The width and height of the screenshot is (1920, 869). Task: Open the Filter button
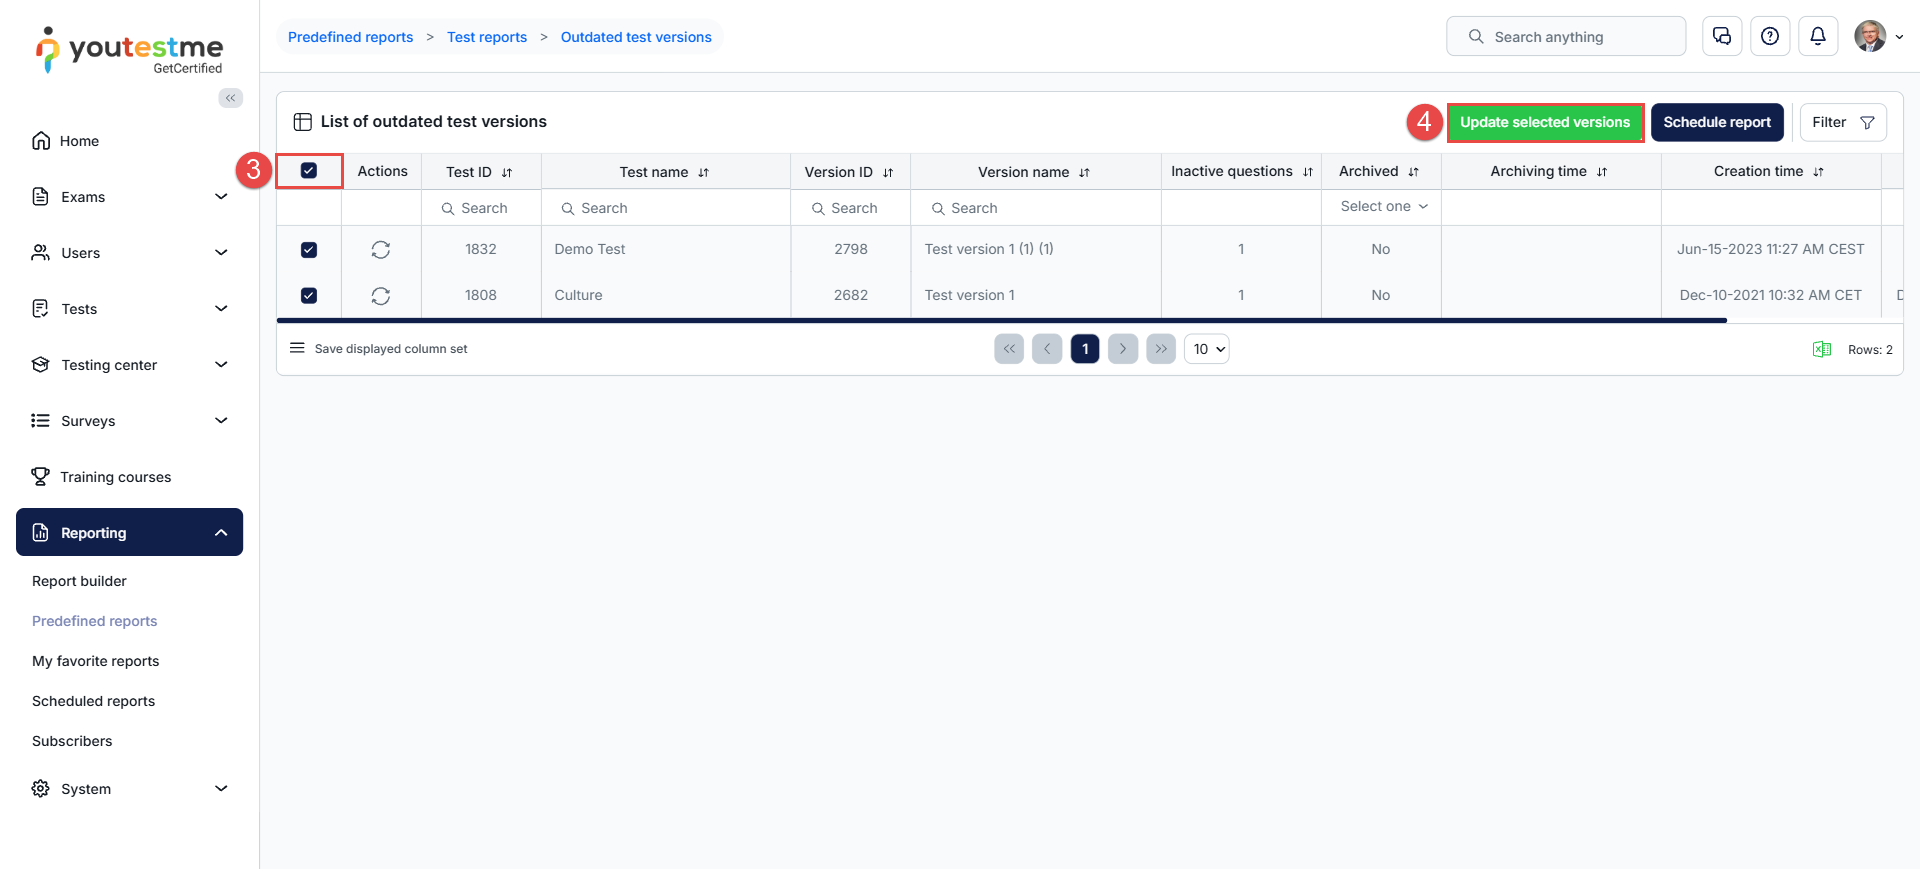tap(1843, 122)
